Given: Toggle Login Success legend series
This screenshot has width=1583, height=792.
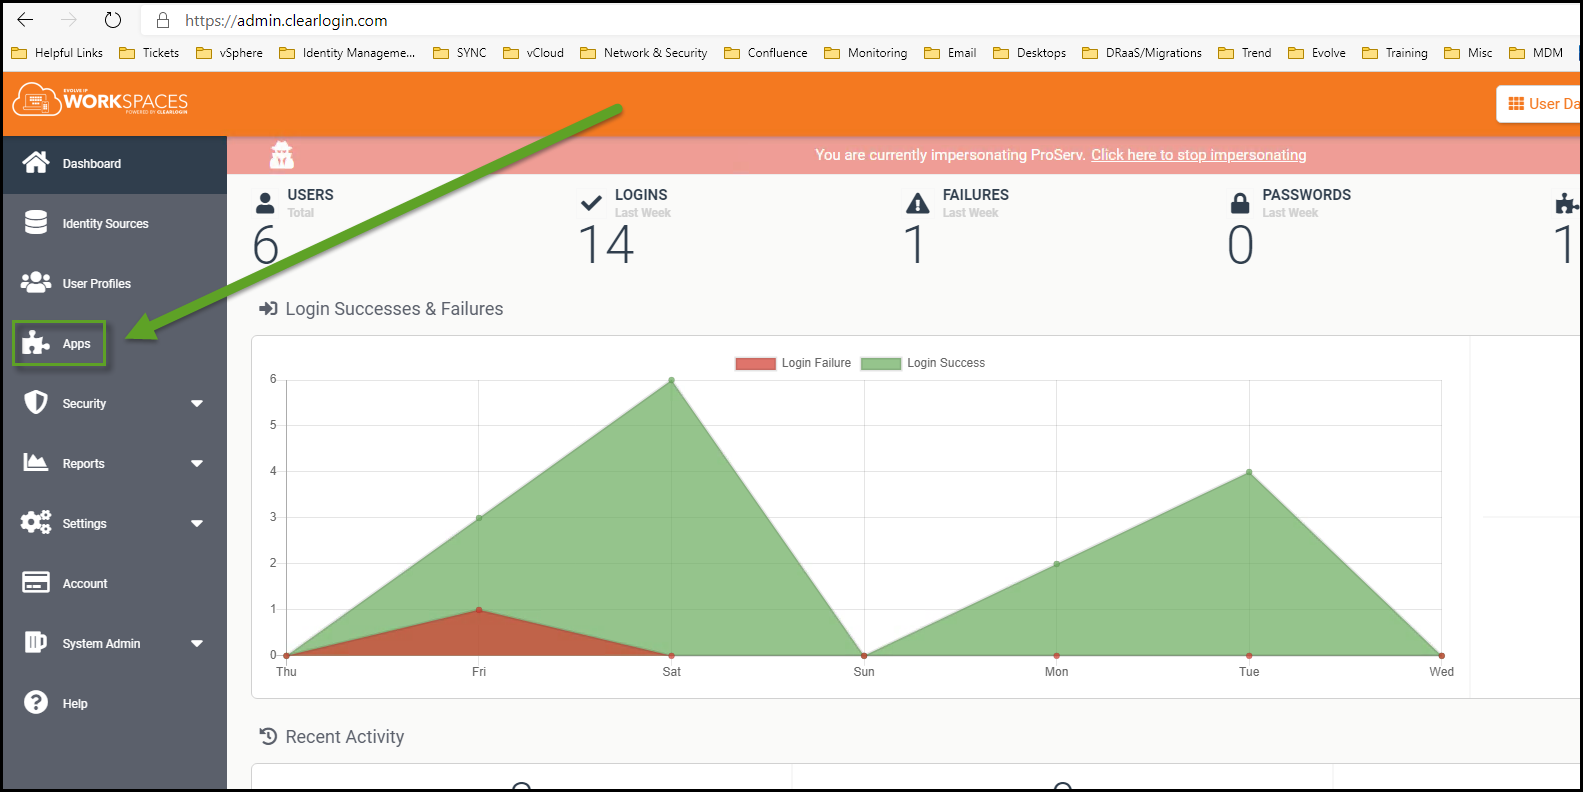Looking at the screenshot, I should [x=923, y=363].
